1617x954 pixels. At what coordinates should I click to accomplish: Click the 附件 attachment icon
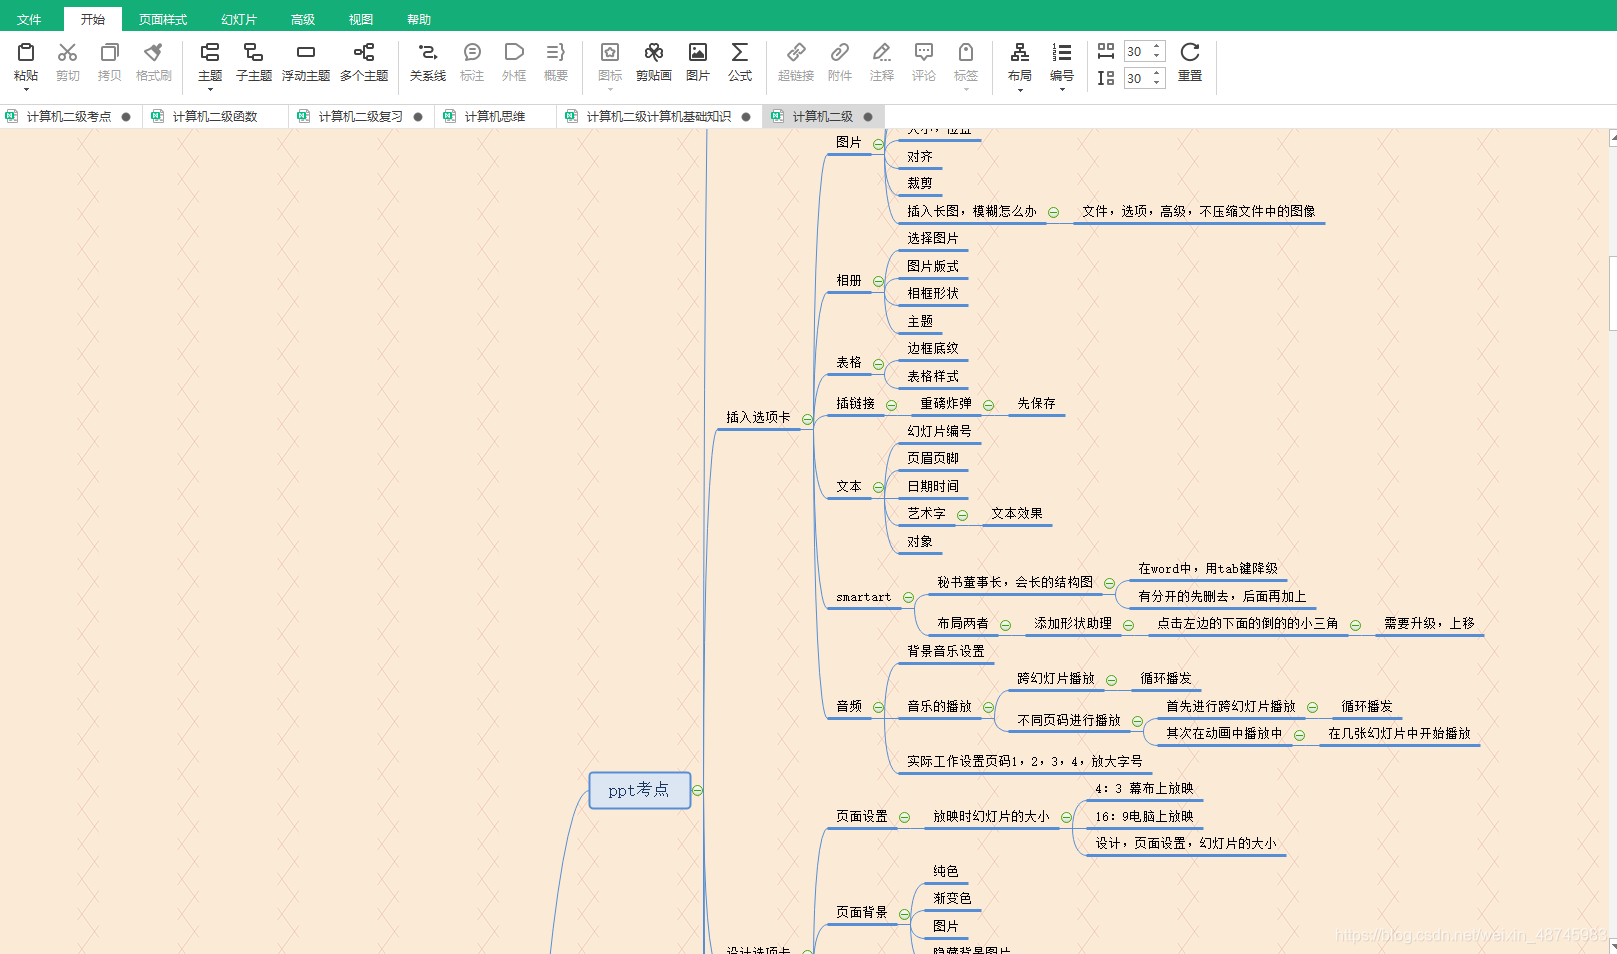click(x=840, y=53)
